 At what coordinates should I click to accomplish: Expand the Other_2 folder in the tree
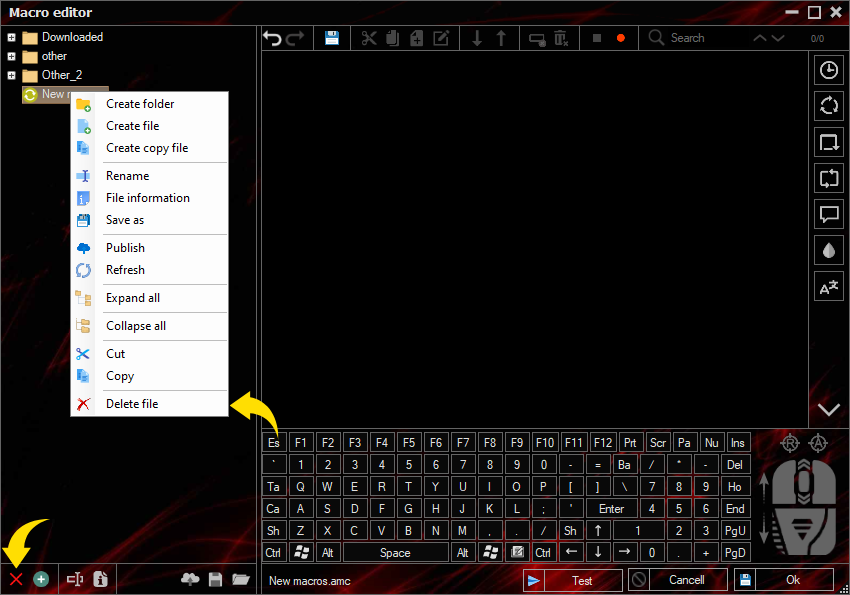point(9,75)
